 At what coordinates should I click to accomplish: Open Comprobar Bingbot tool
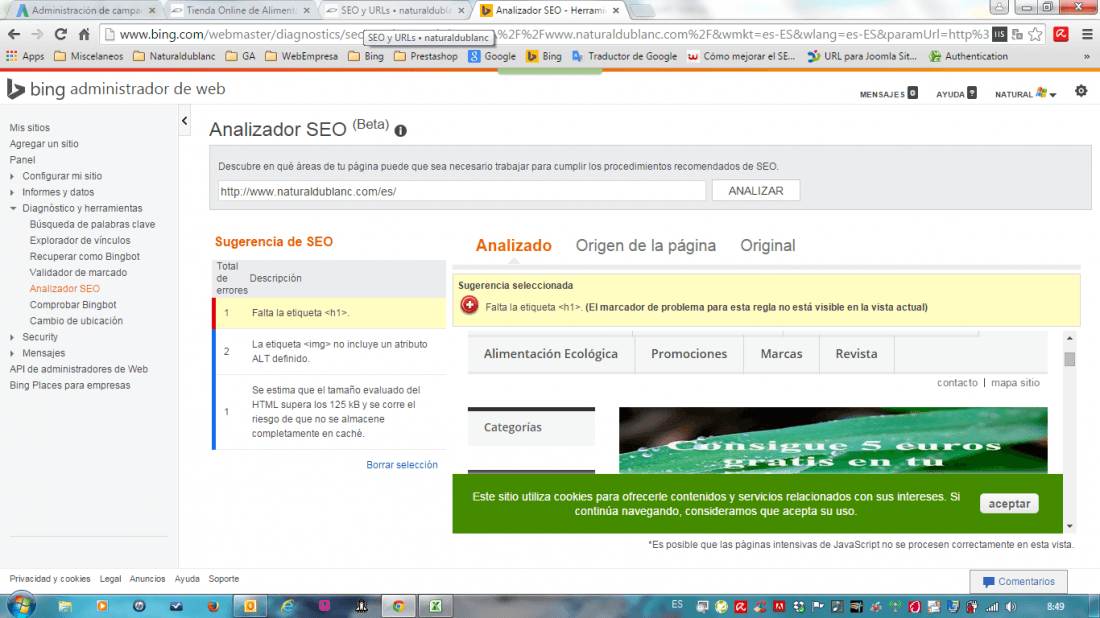click(x=72, y=305)
